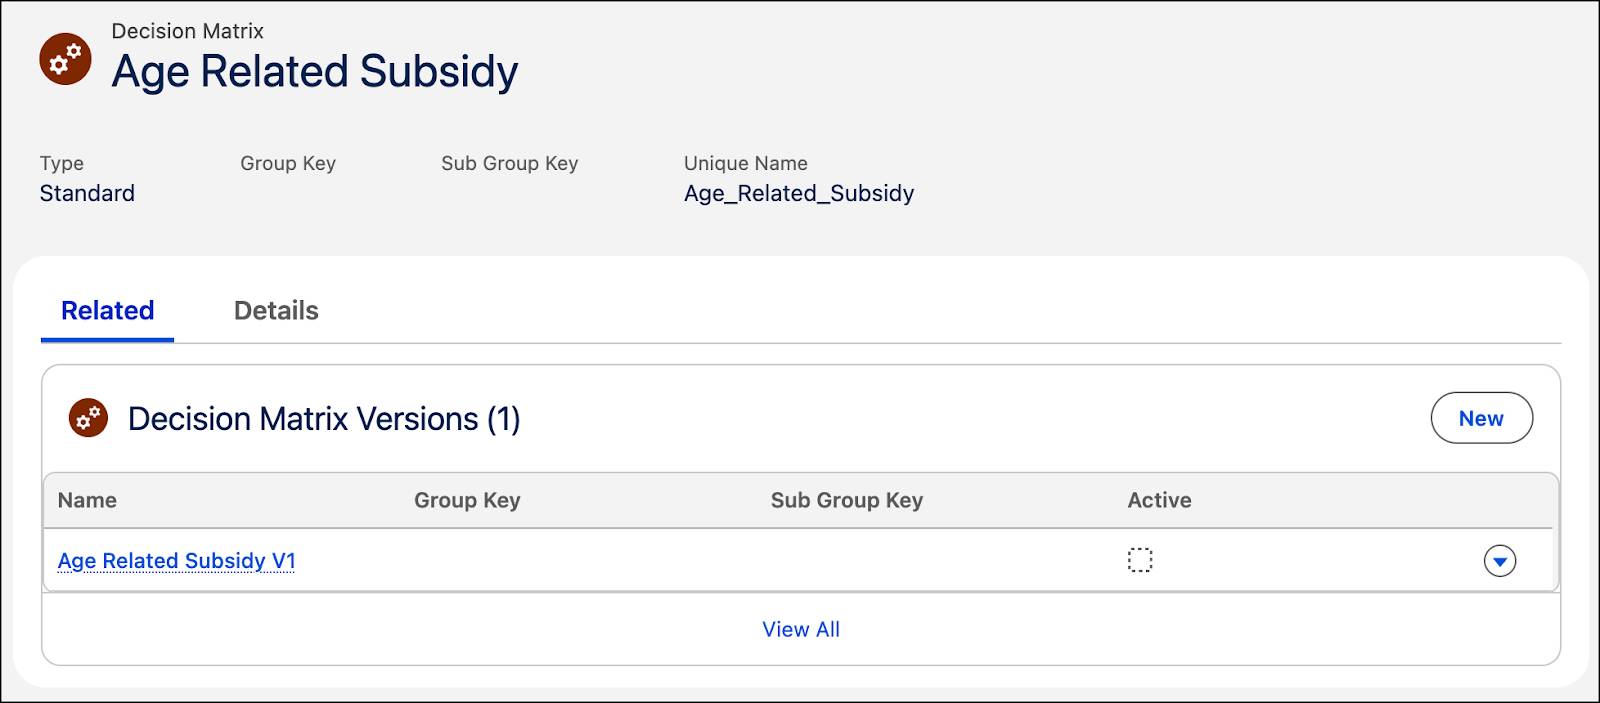Click the gear icon next to Decision Matrix Versions
Viewport: 1600px width, 703px height.
point(86,418)
